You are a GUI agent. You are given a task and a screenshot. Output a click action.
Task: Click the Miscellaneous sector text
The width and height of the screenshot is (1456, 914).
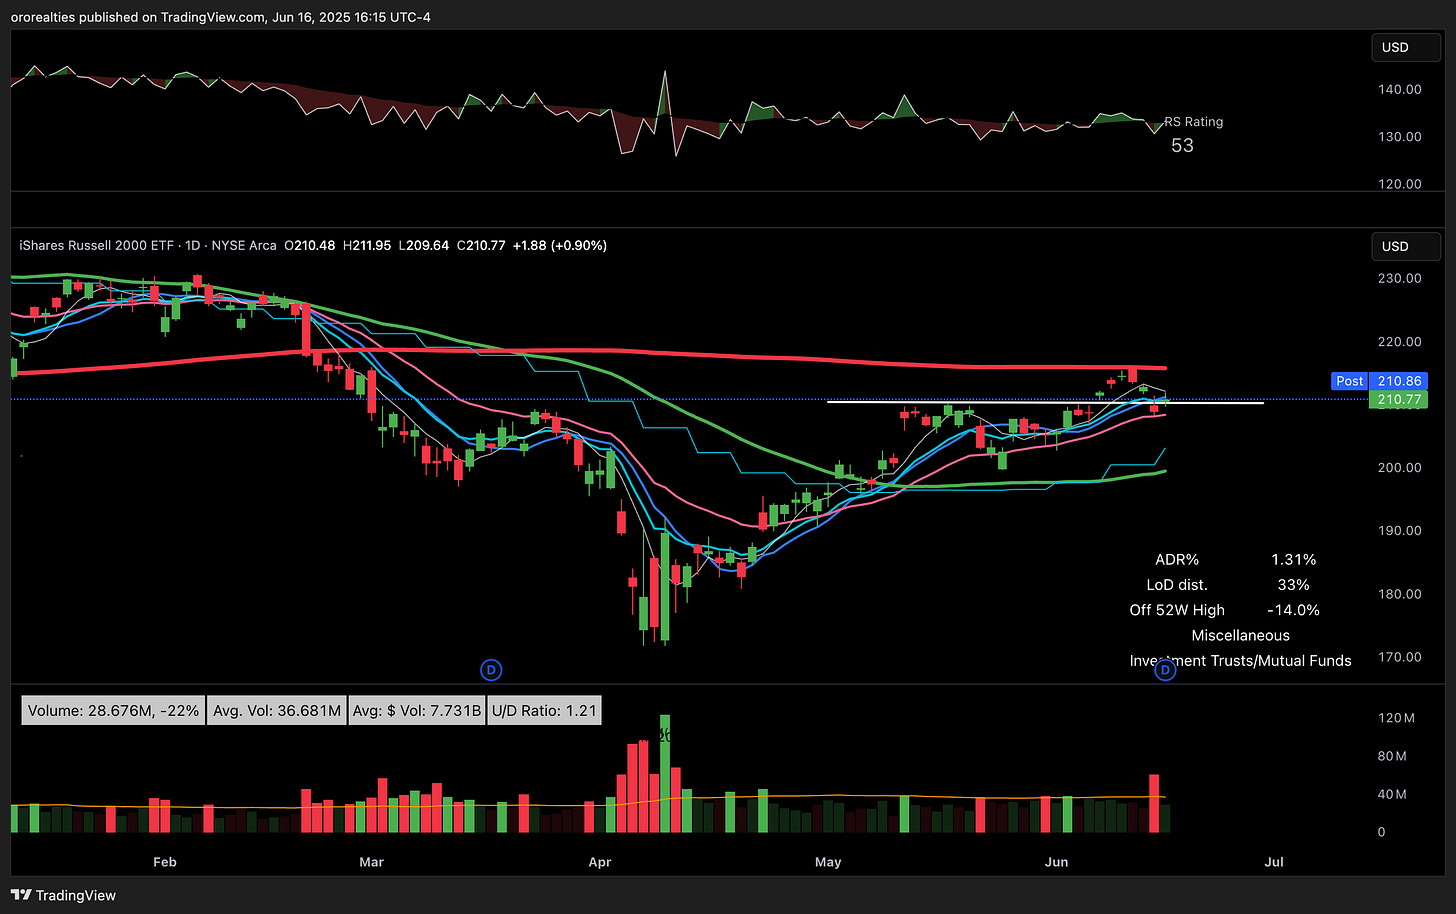(x=1240, y=635)
